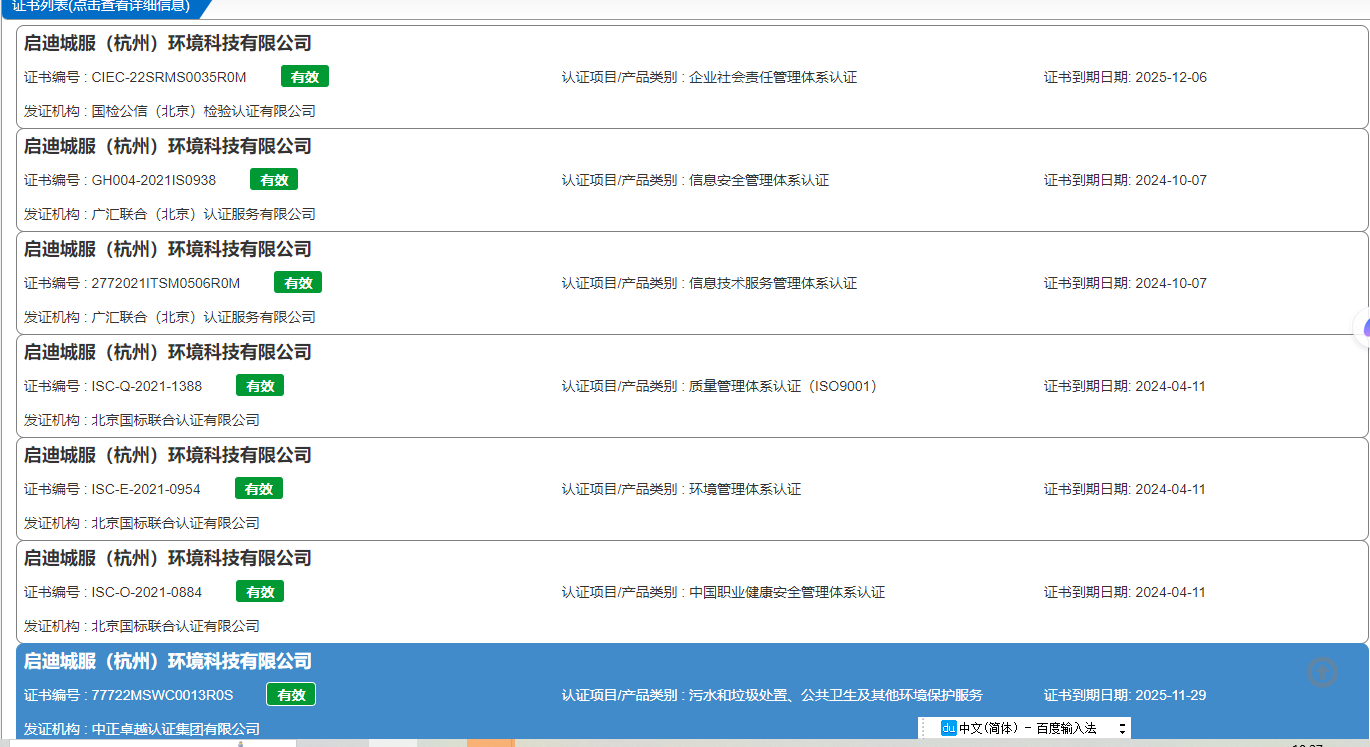Open company title of certificate ISC-O-2021-0884
This screenshot has height=747, width=1370.
tap(168, 558)
